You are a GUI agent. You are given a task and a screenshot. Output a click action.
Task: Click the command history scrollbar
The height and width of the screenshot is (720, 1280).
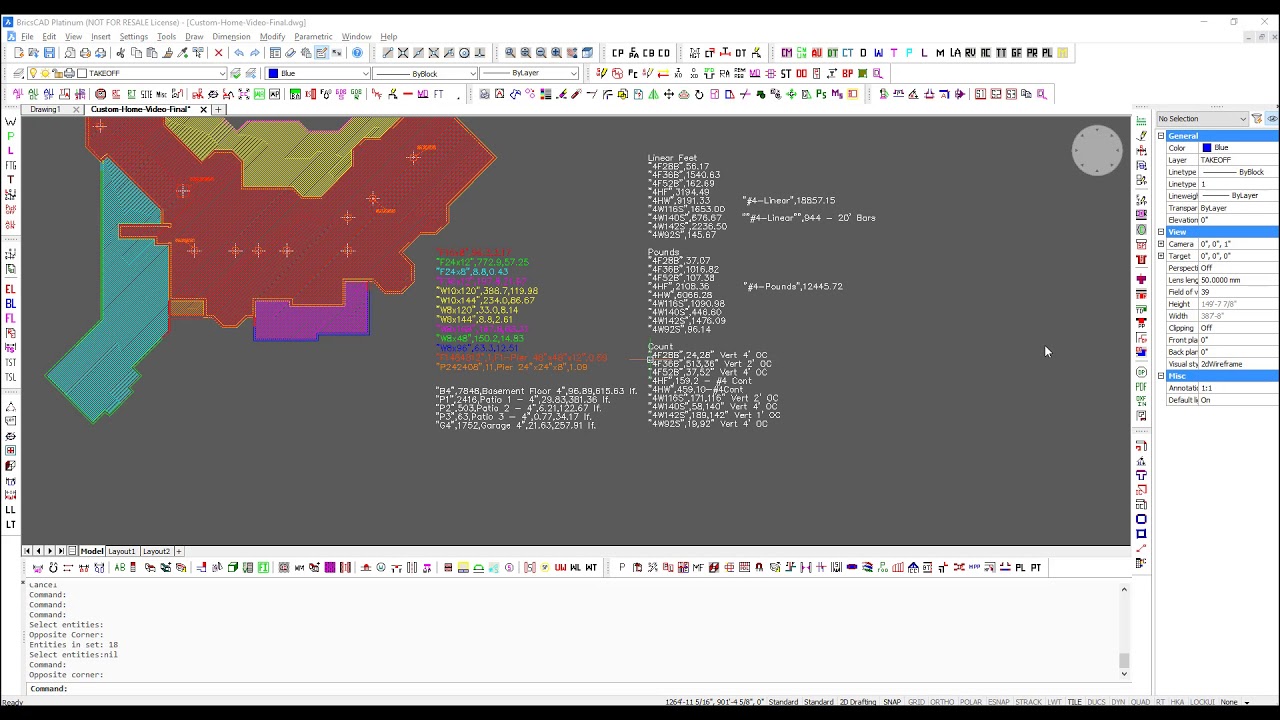tap(1124, 631)
